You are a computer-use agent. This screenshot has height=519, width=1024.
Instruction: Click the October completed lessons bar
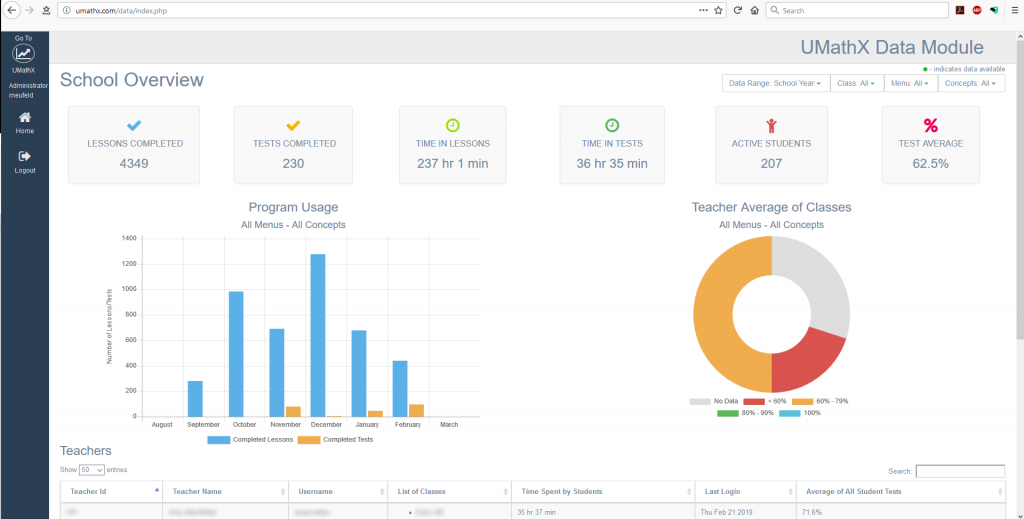click(x=236, y=354)
